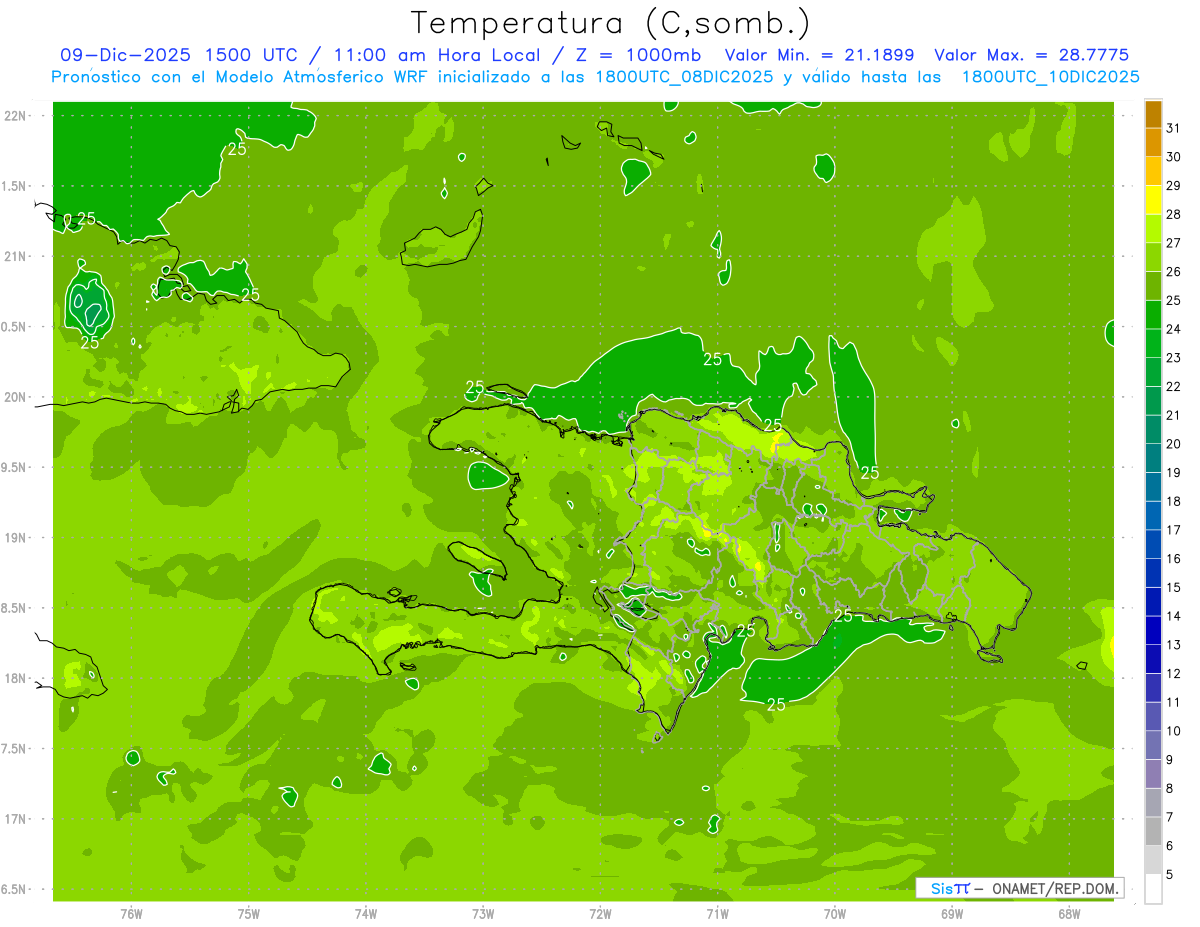Click the '6.5N' latitude axis label

pos(15,889)
